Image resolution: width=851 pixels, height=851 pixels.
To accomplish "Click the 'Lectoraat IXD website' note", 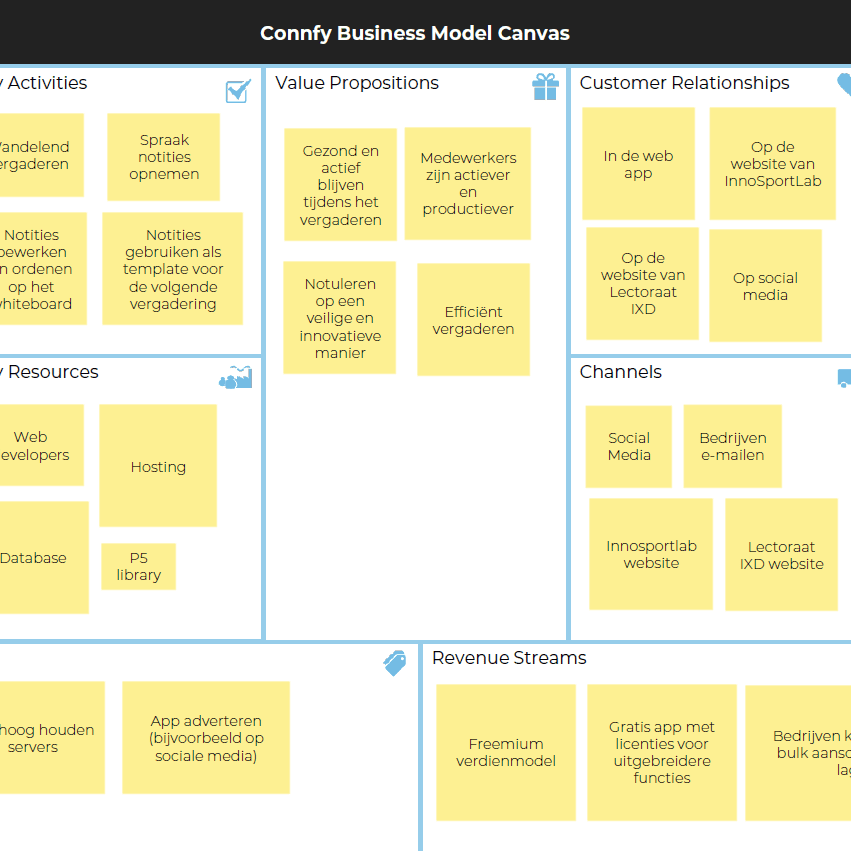I will (781, 555).
